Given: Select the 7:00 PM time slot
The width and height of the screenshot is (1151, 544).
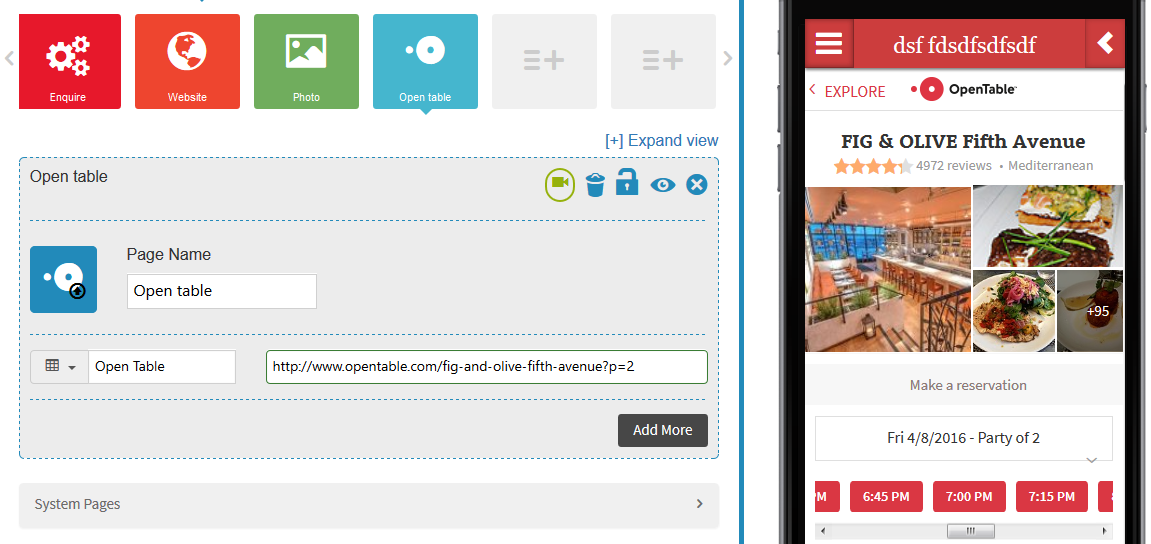Looking at the screenshot, I should point(969,496).
